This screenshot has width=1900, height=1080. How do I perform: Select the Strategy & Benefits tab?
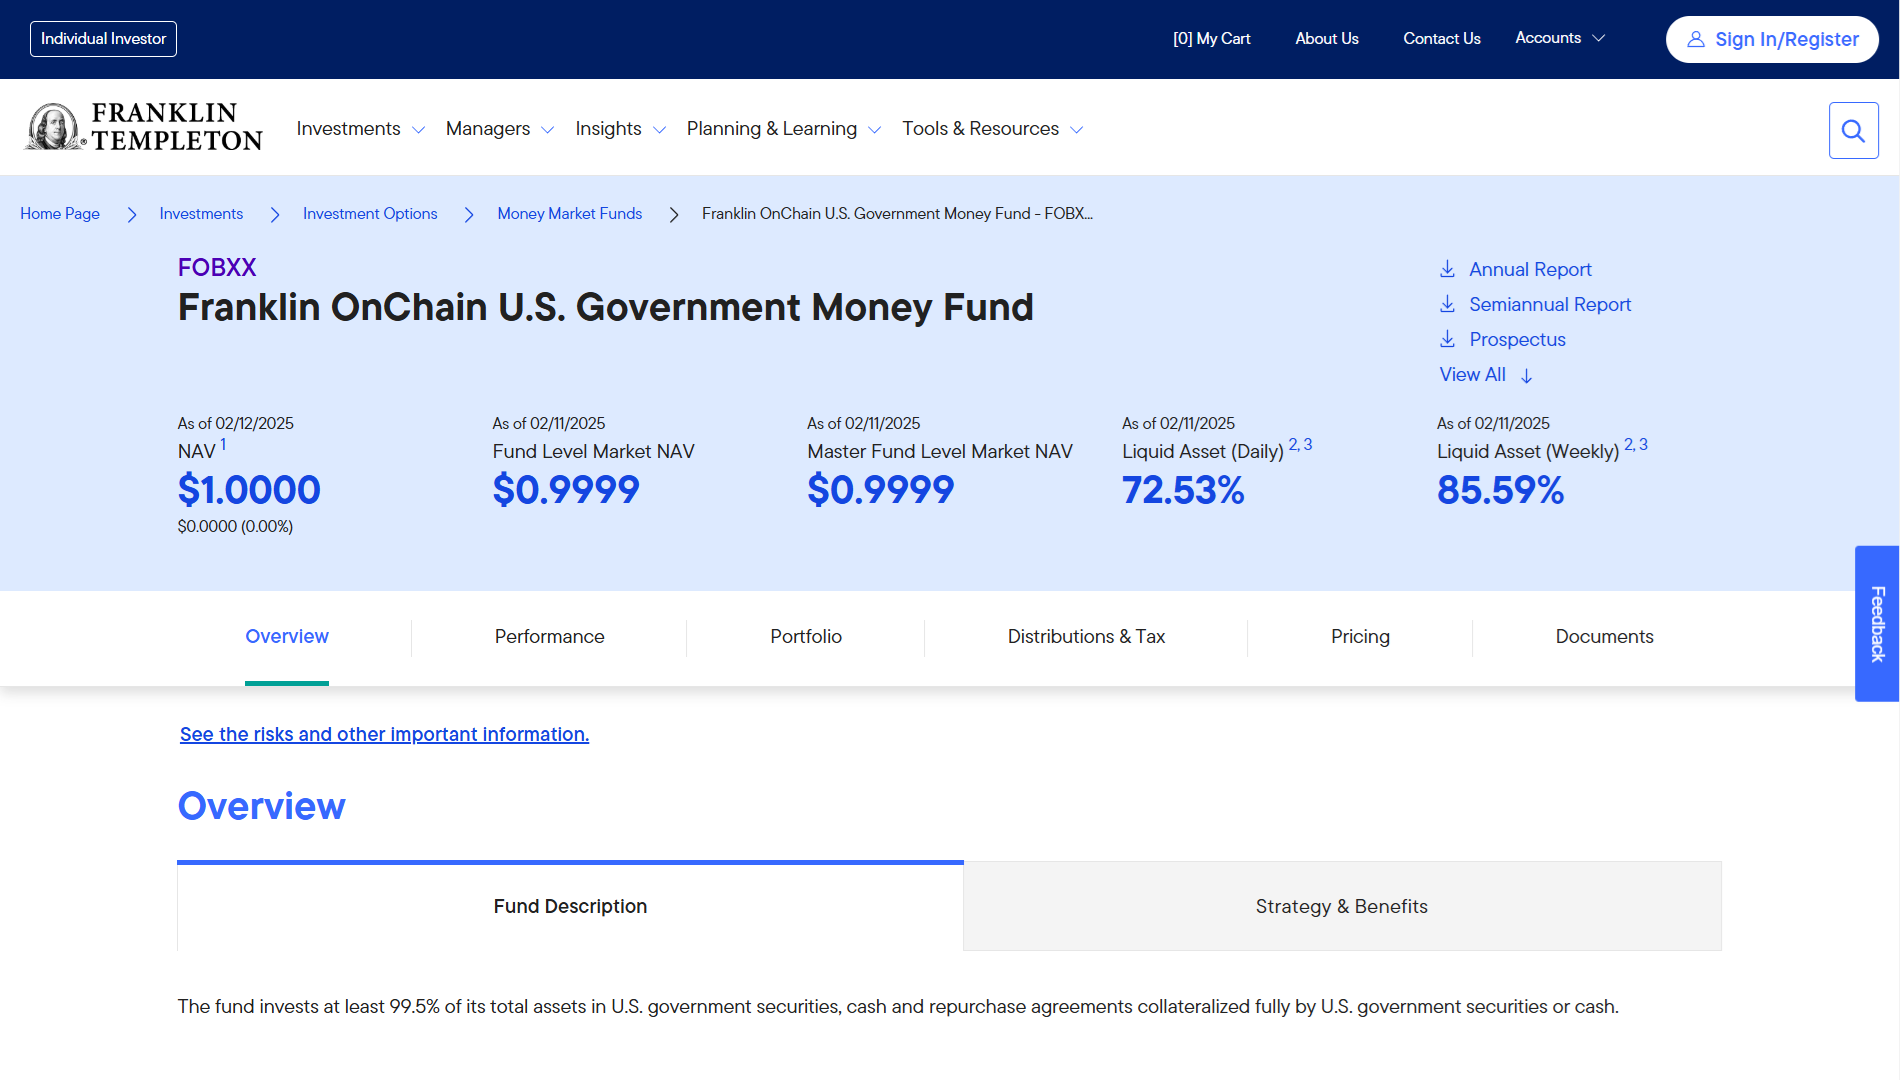click(x=1342, y=906)
